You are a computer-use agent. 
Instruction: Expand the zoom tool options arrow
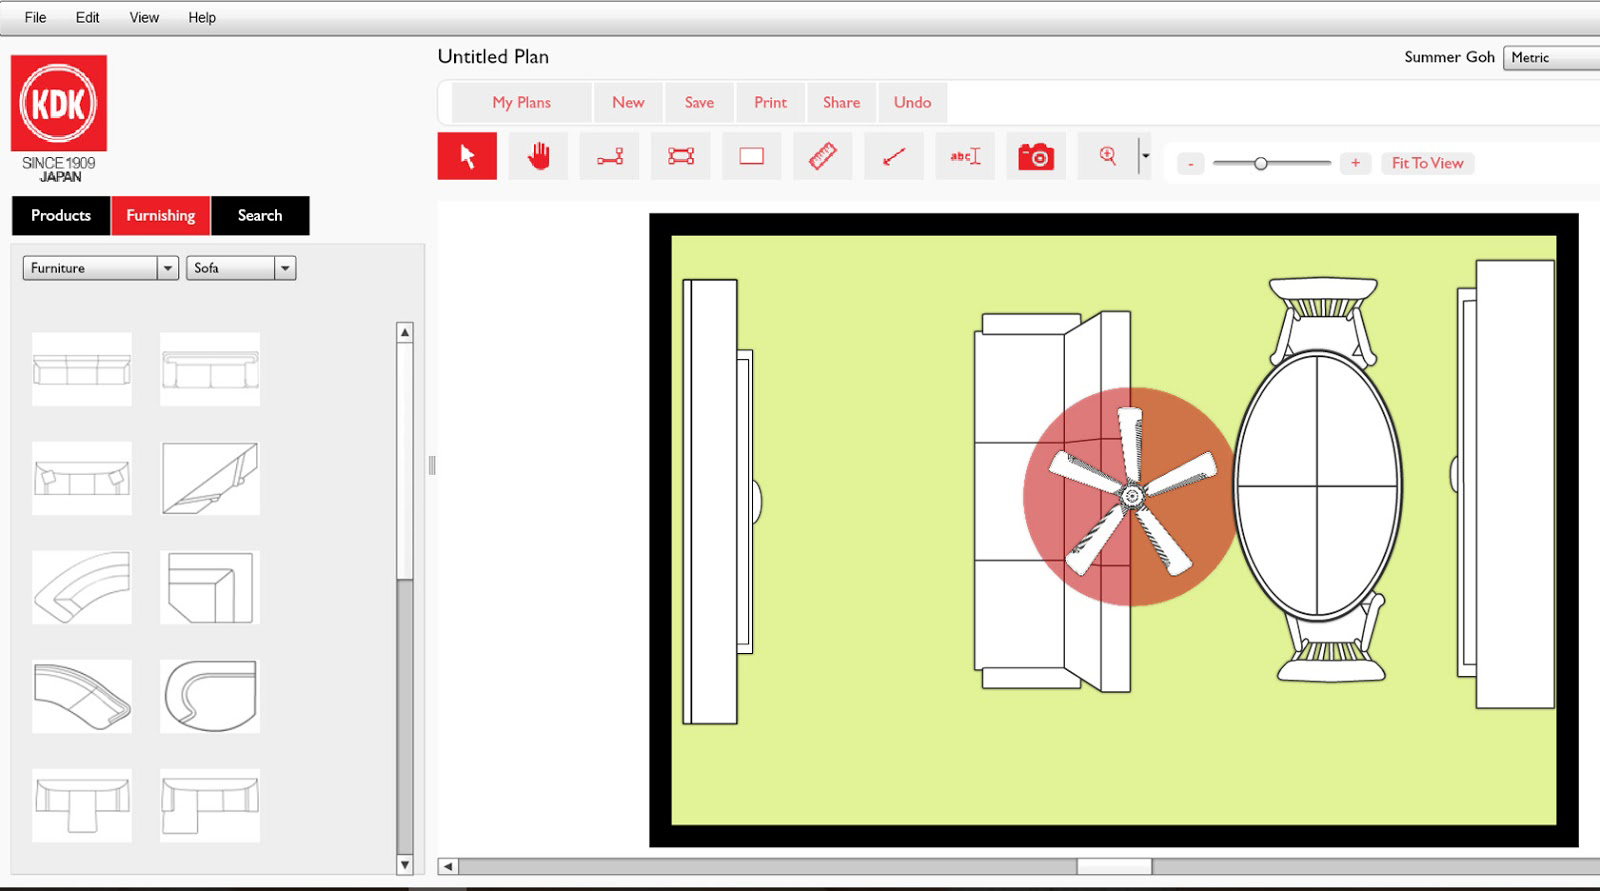[1146, 156]
